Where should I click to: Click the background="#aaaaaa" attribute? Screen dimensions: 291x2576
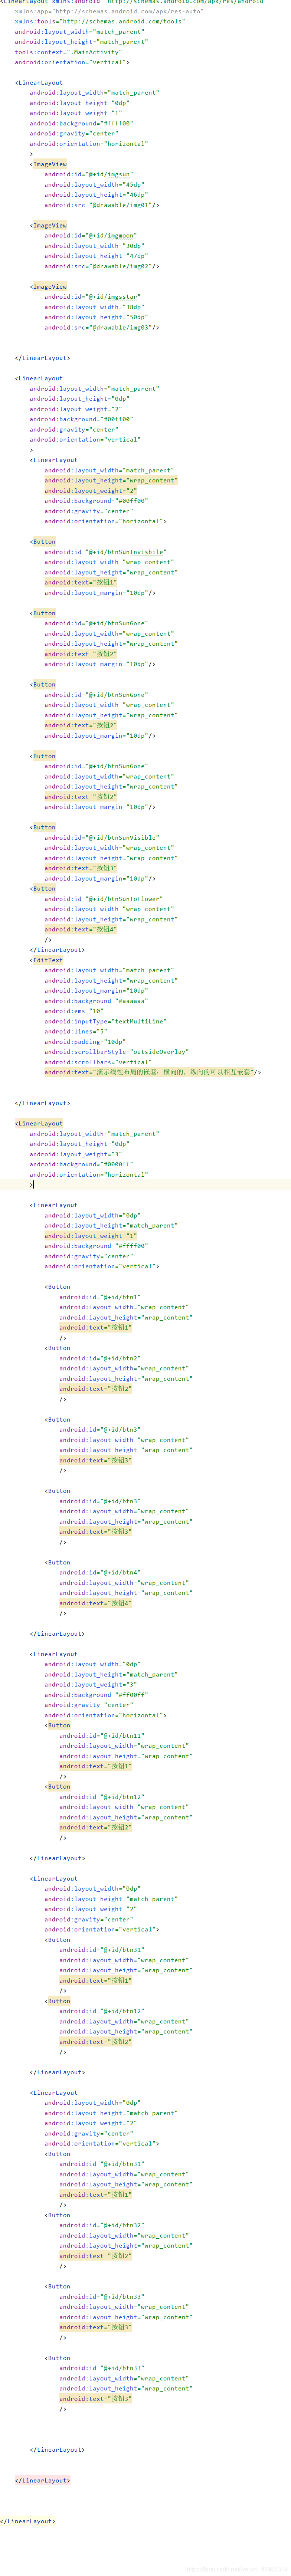coord(96,1001)
